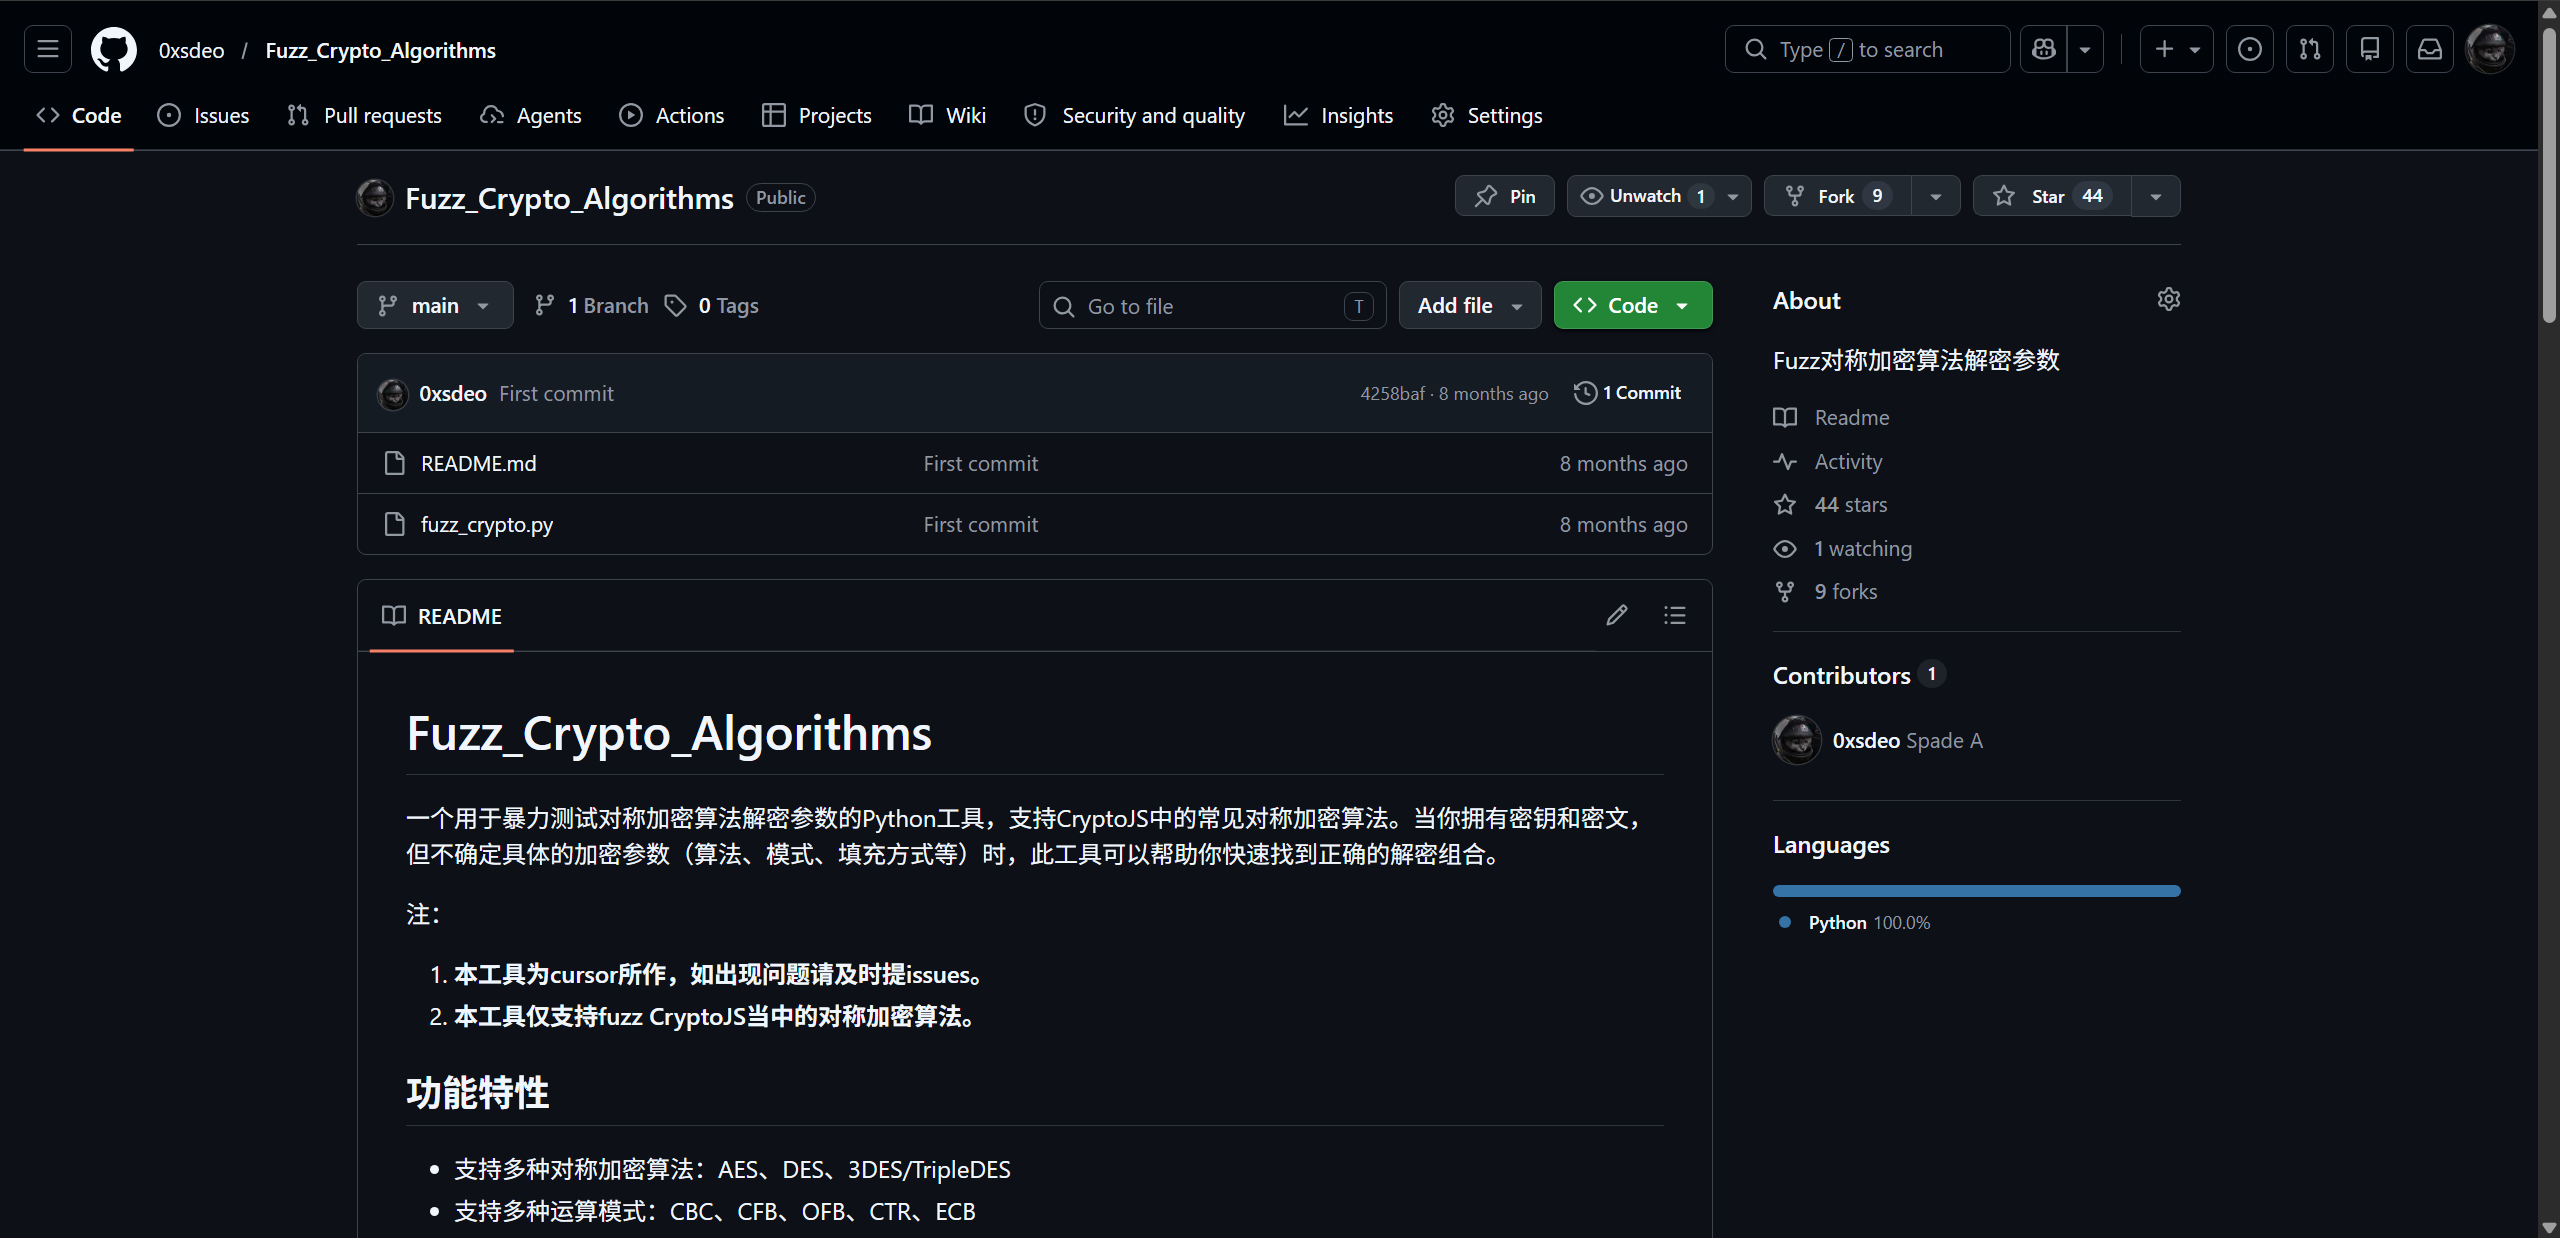Open the Copilot dropdown arrow in header

pos(2085,49)
